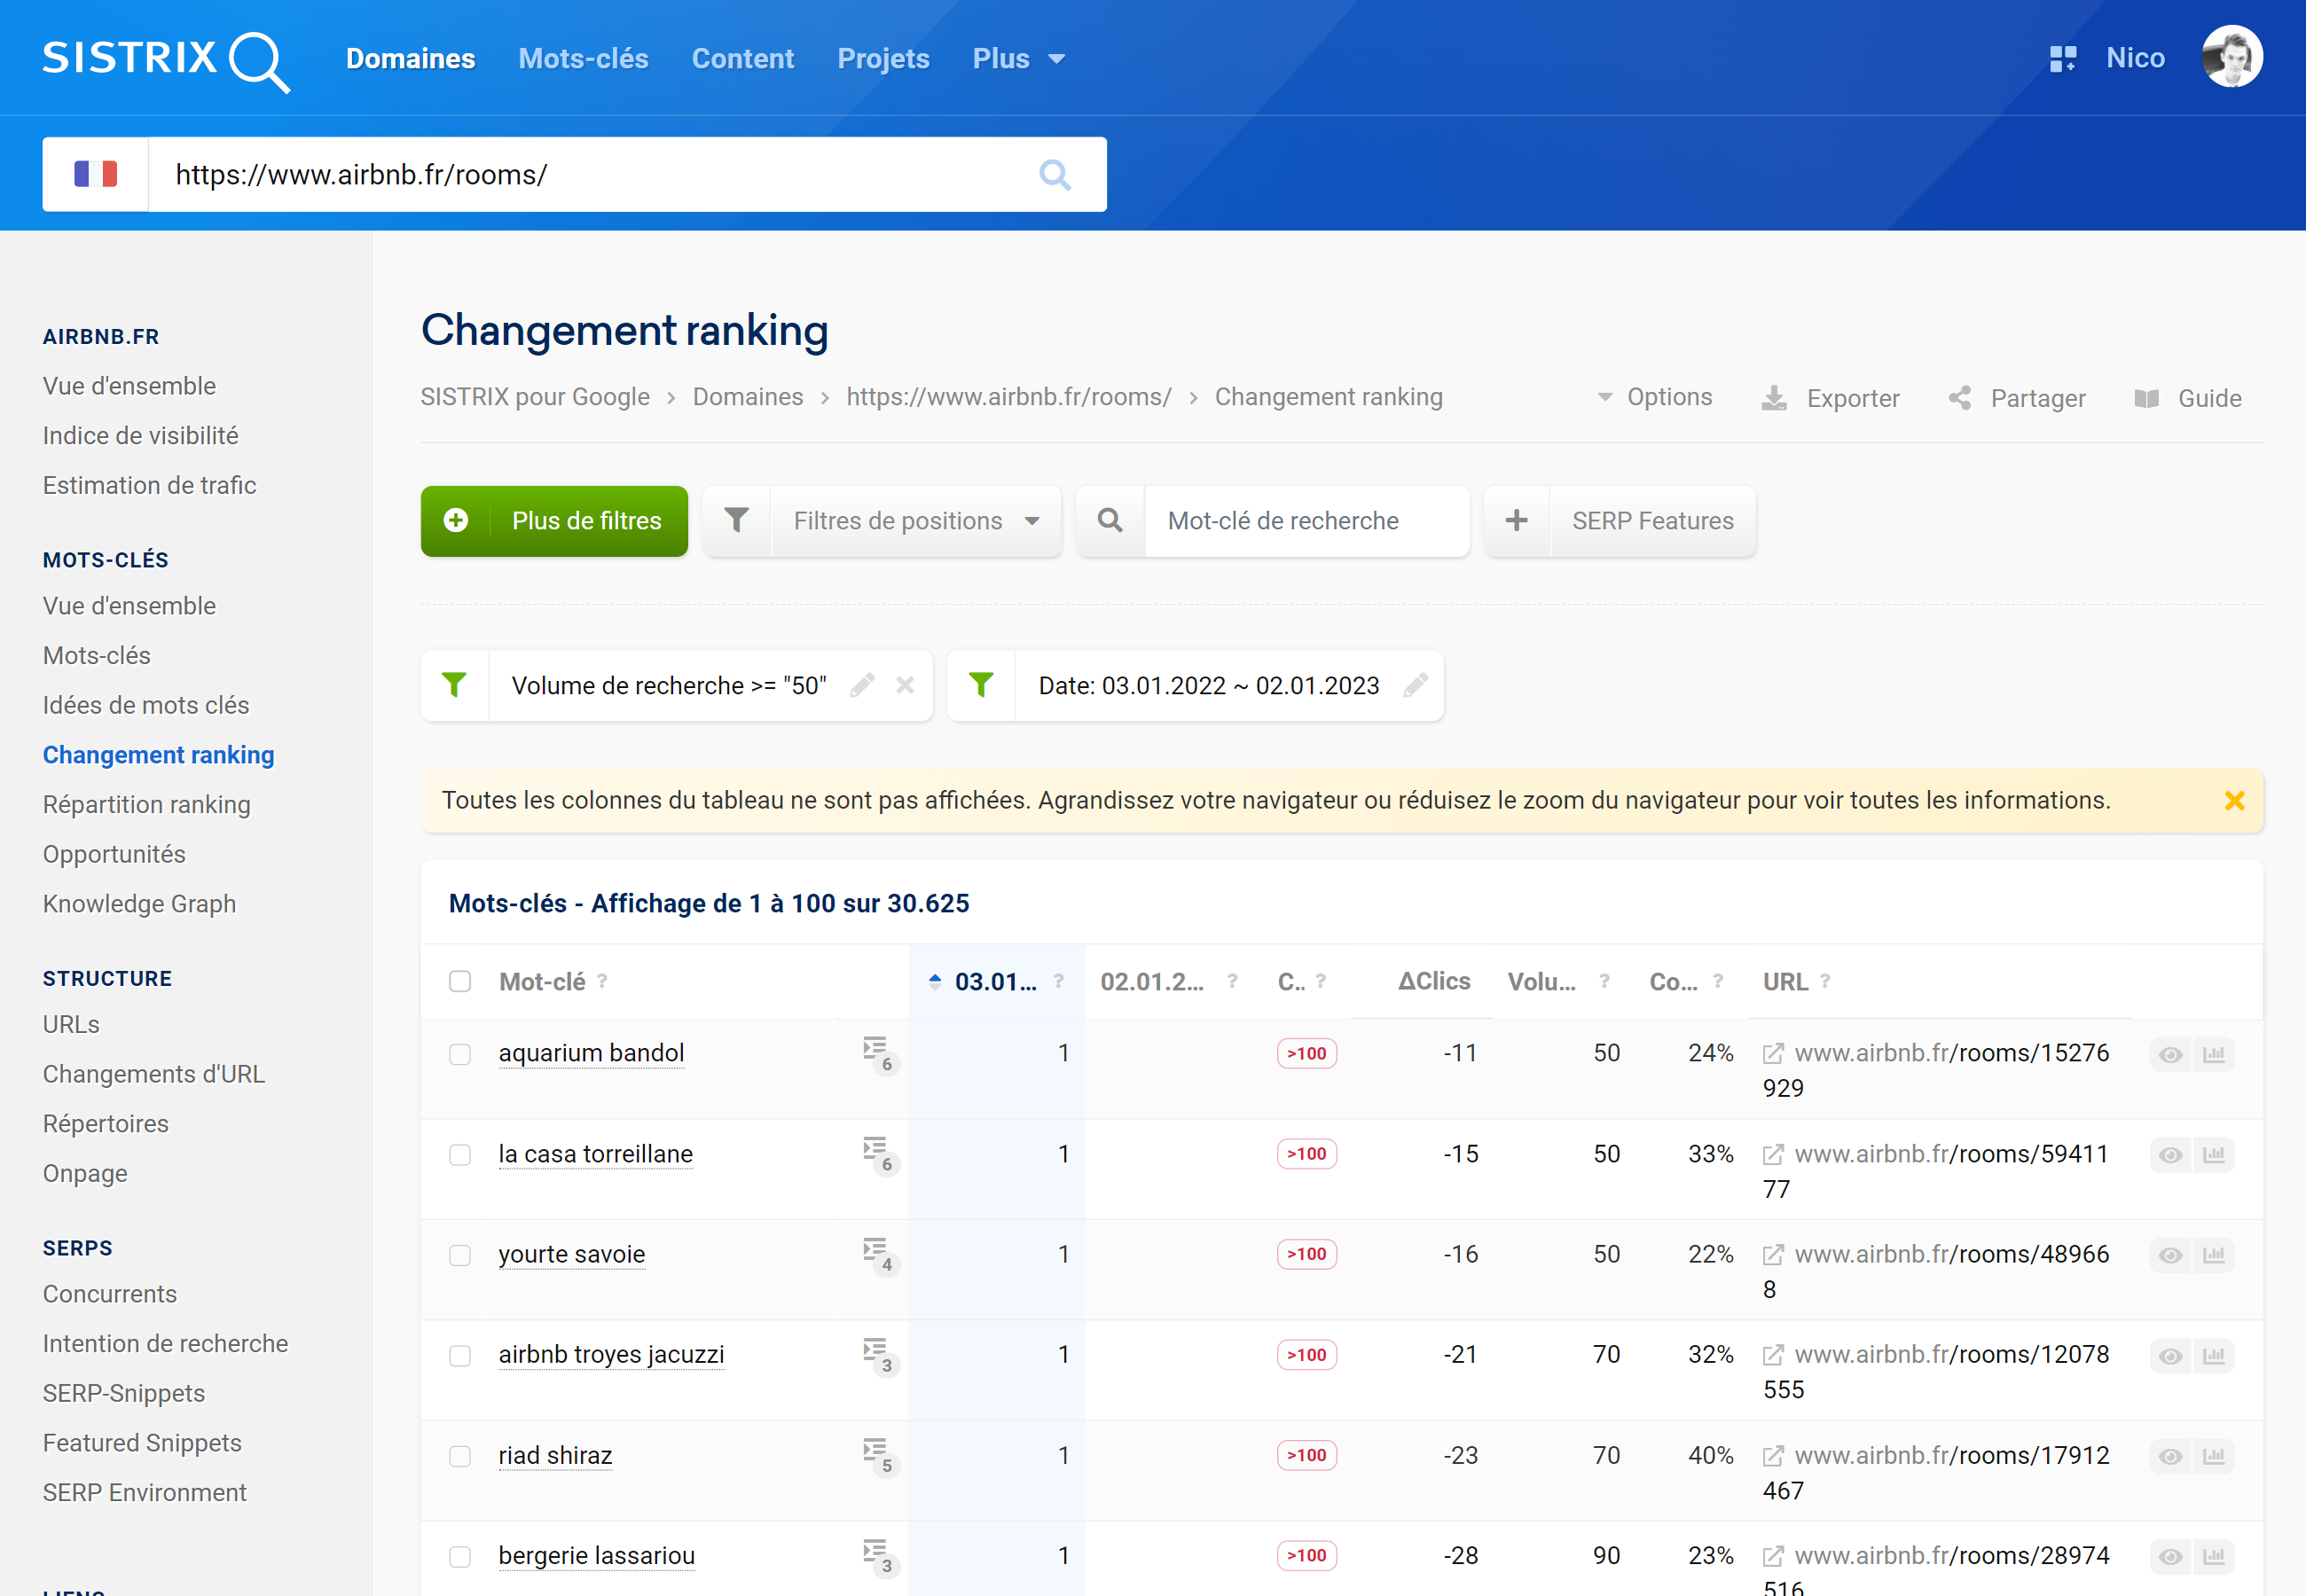Open the aquarium bandol keyword link
2306x1596 pixels.
point(591,1053)
